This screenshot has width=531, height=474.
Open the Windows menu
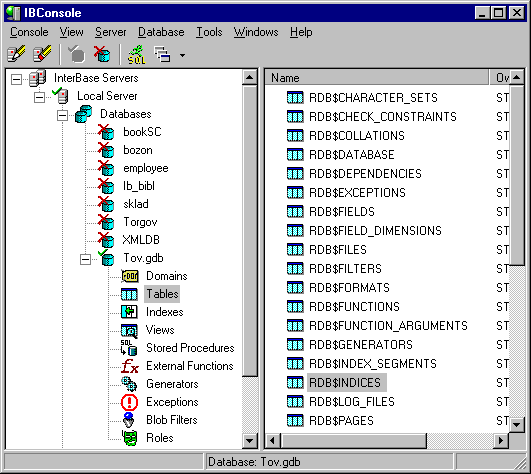click(x=256, y=32)
